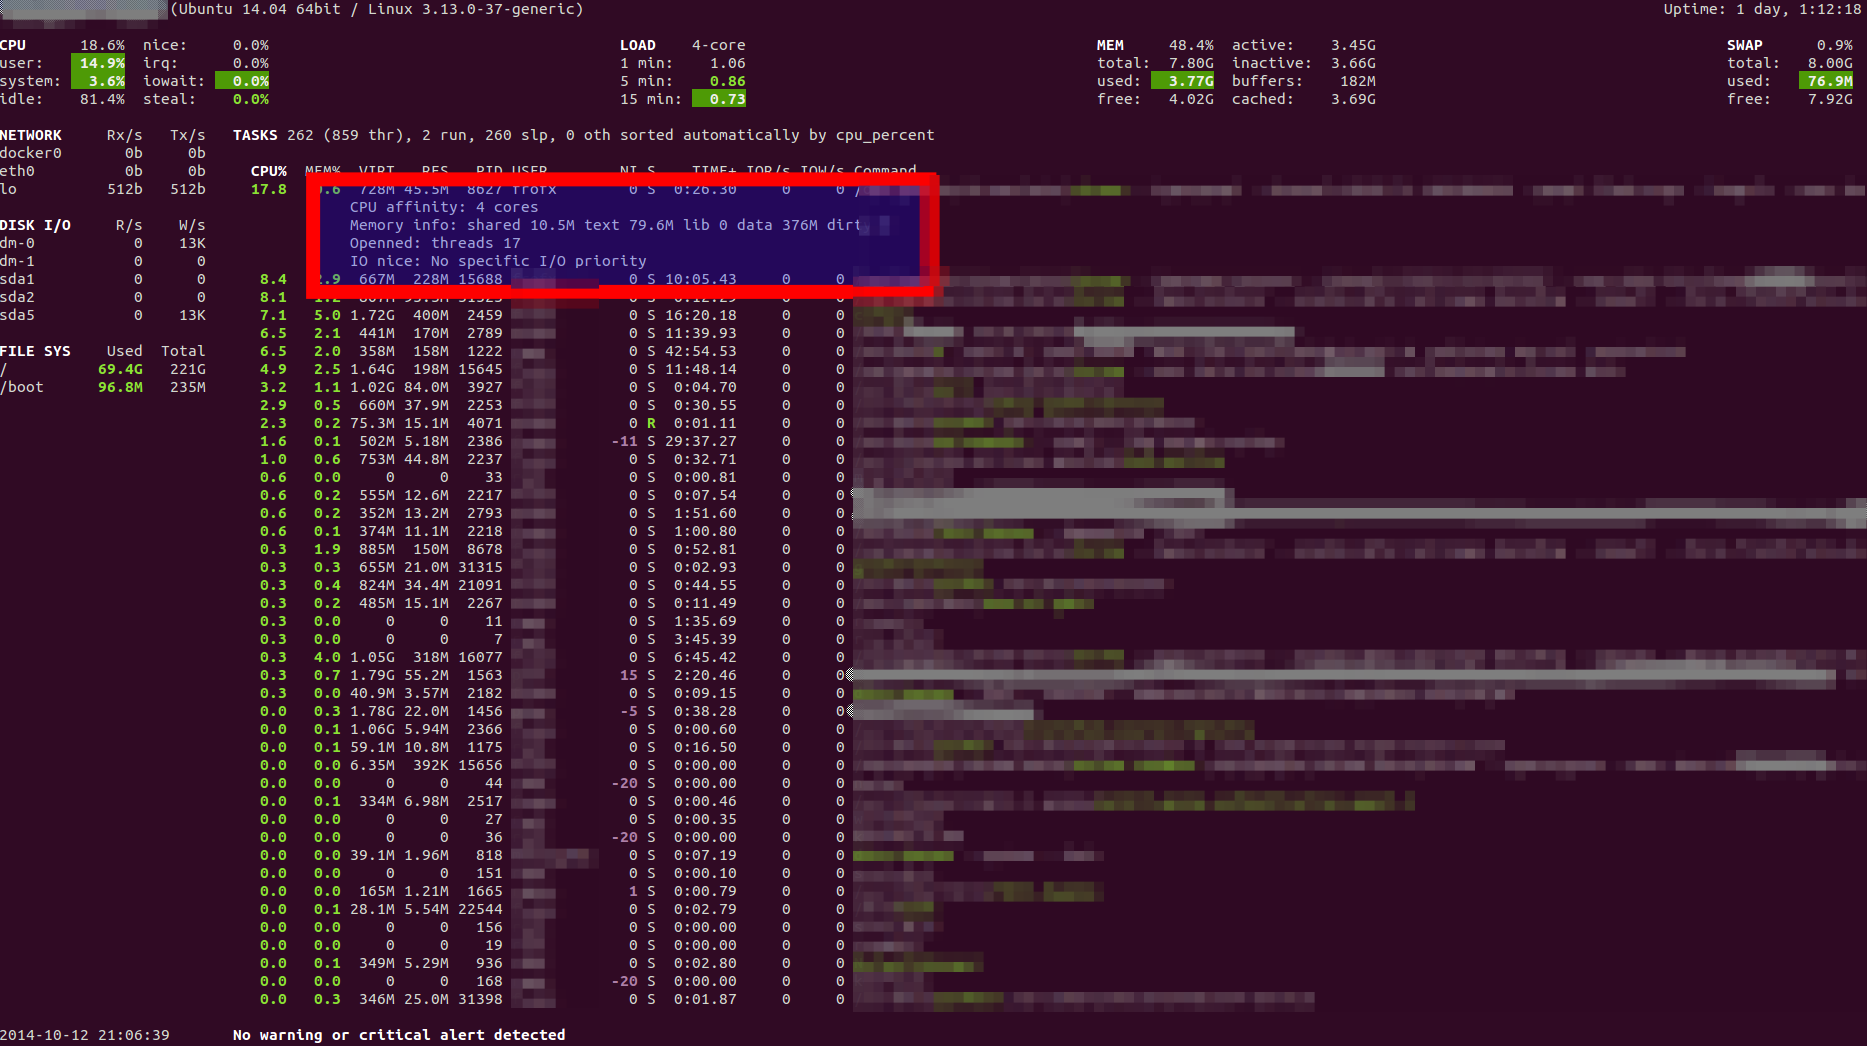Click /boot used 96.8M value
This screenshot has height=1046, width=1867.
[120, 387]
